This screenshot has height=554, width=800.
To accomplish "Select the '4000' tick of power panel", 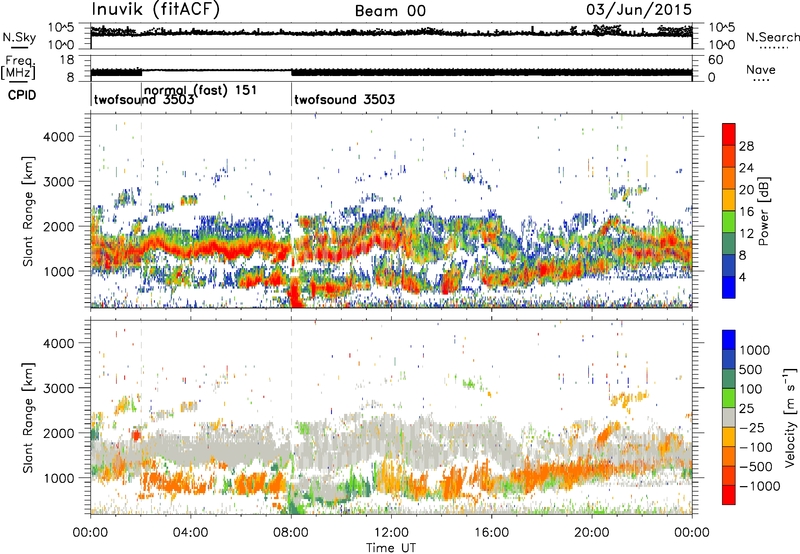I will tap(59, 137).
